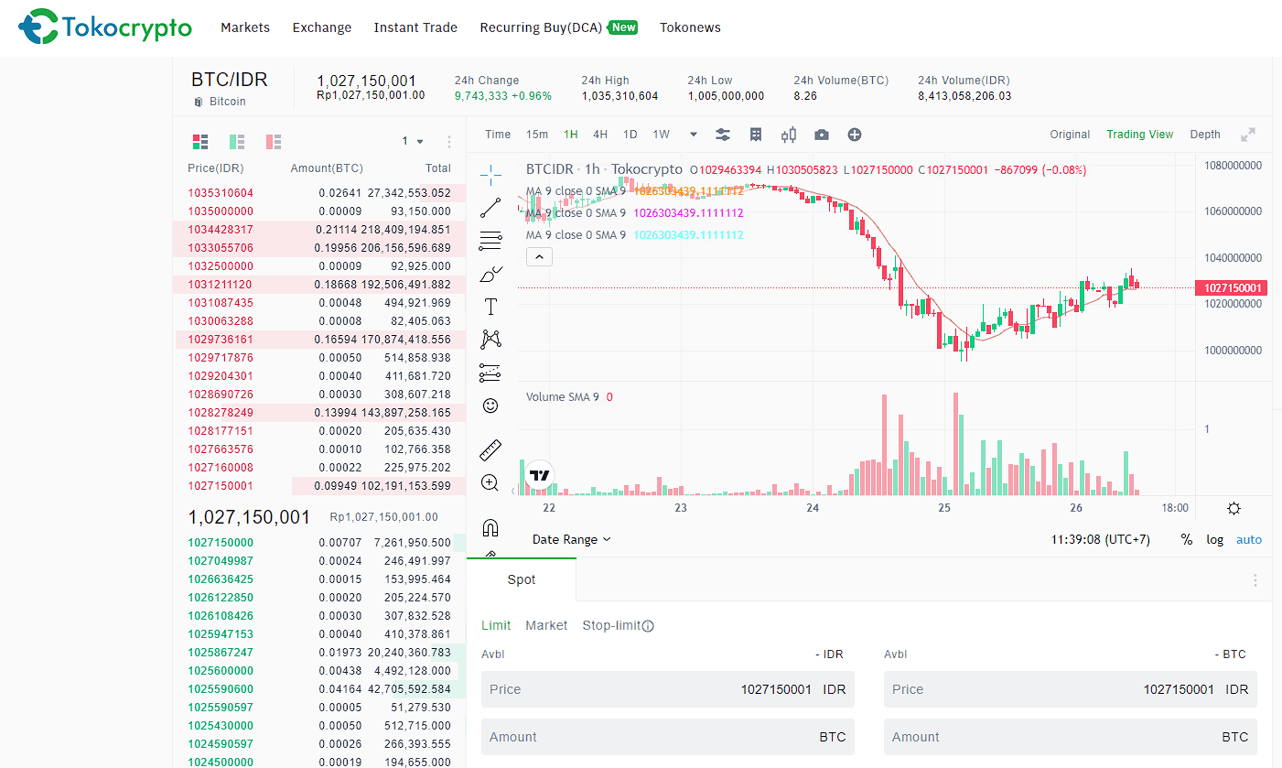
Task: Click the Stop-limit info icon
Action: 648,626
